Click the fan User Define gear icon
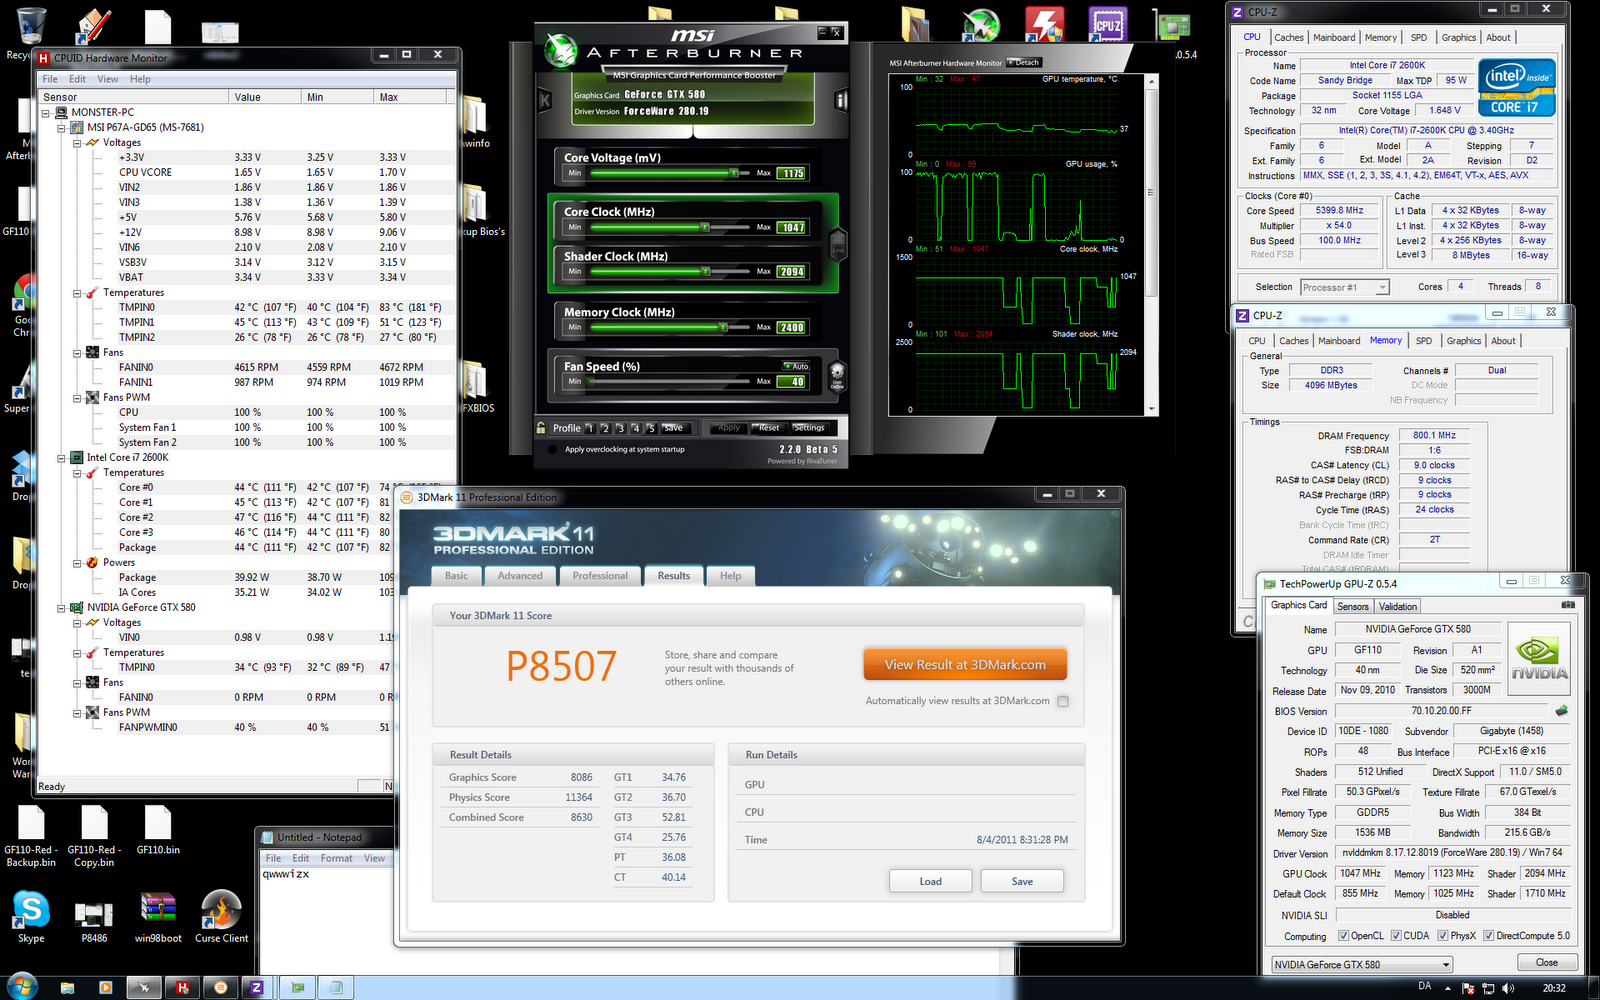 click(x=837, y=376)
